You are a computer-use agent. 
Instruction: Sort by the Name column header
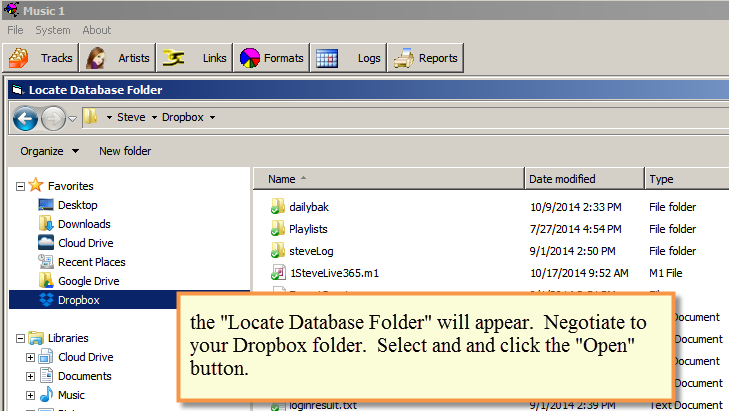(389, 179)
